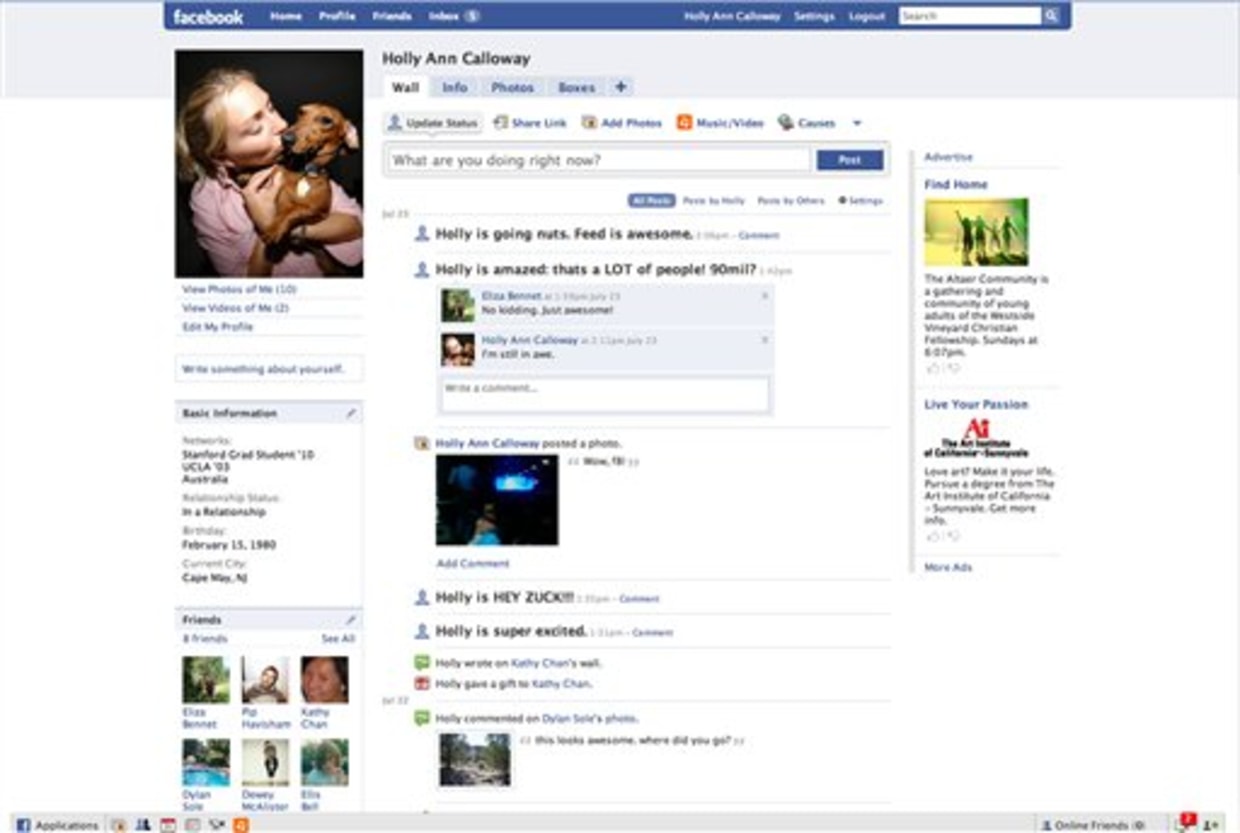Switch to the Photos tab
Viewport: 1240px width, 833px height.
pyautogui.click(x=512, y=87)
